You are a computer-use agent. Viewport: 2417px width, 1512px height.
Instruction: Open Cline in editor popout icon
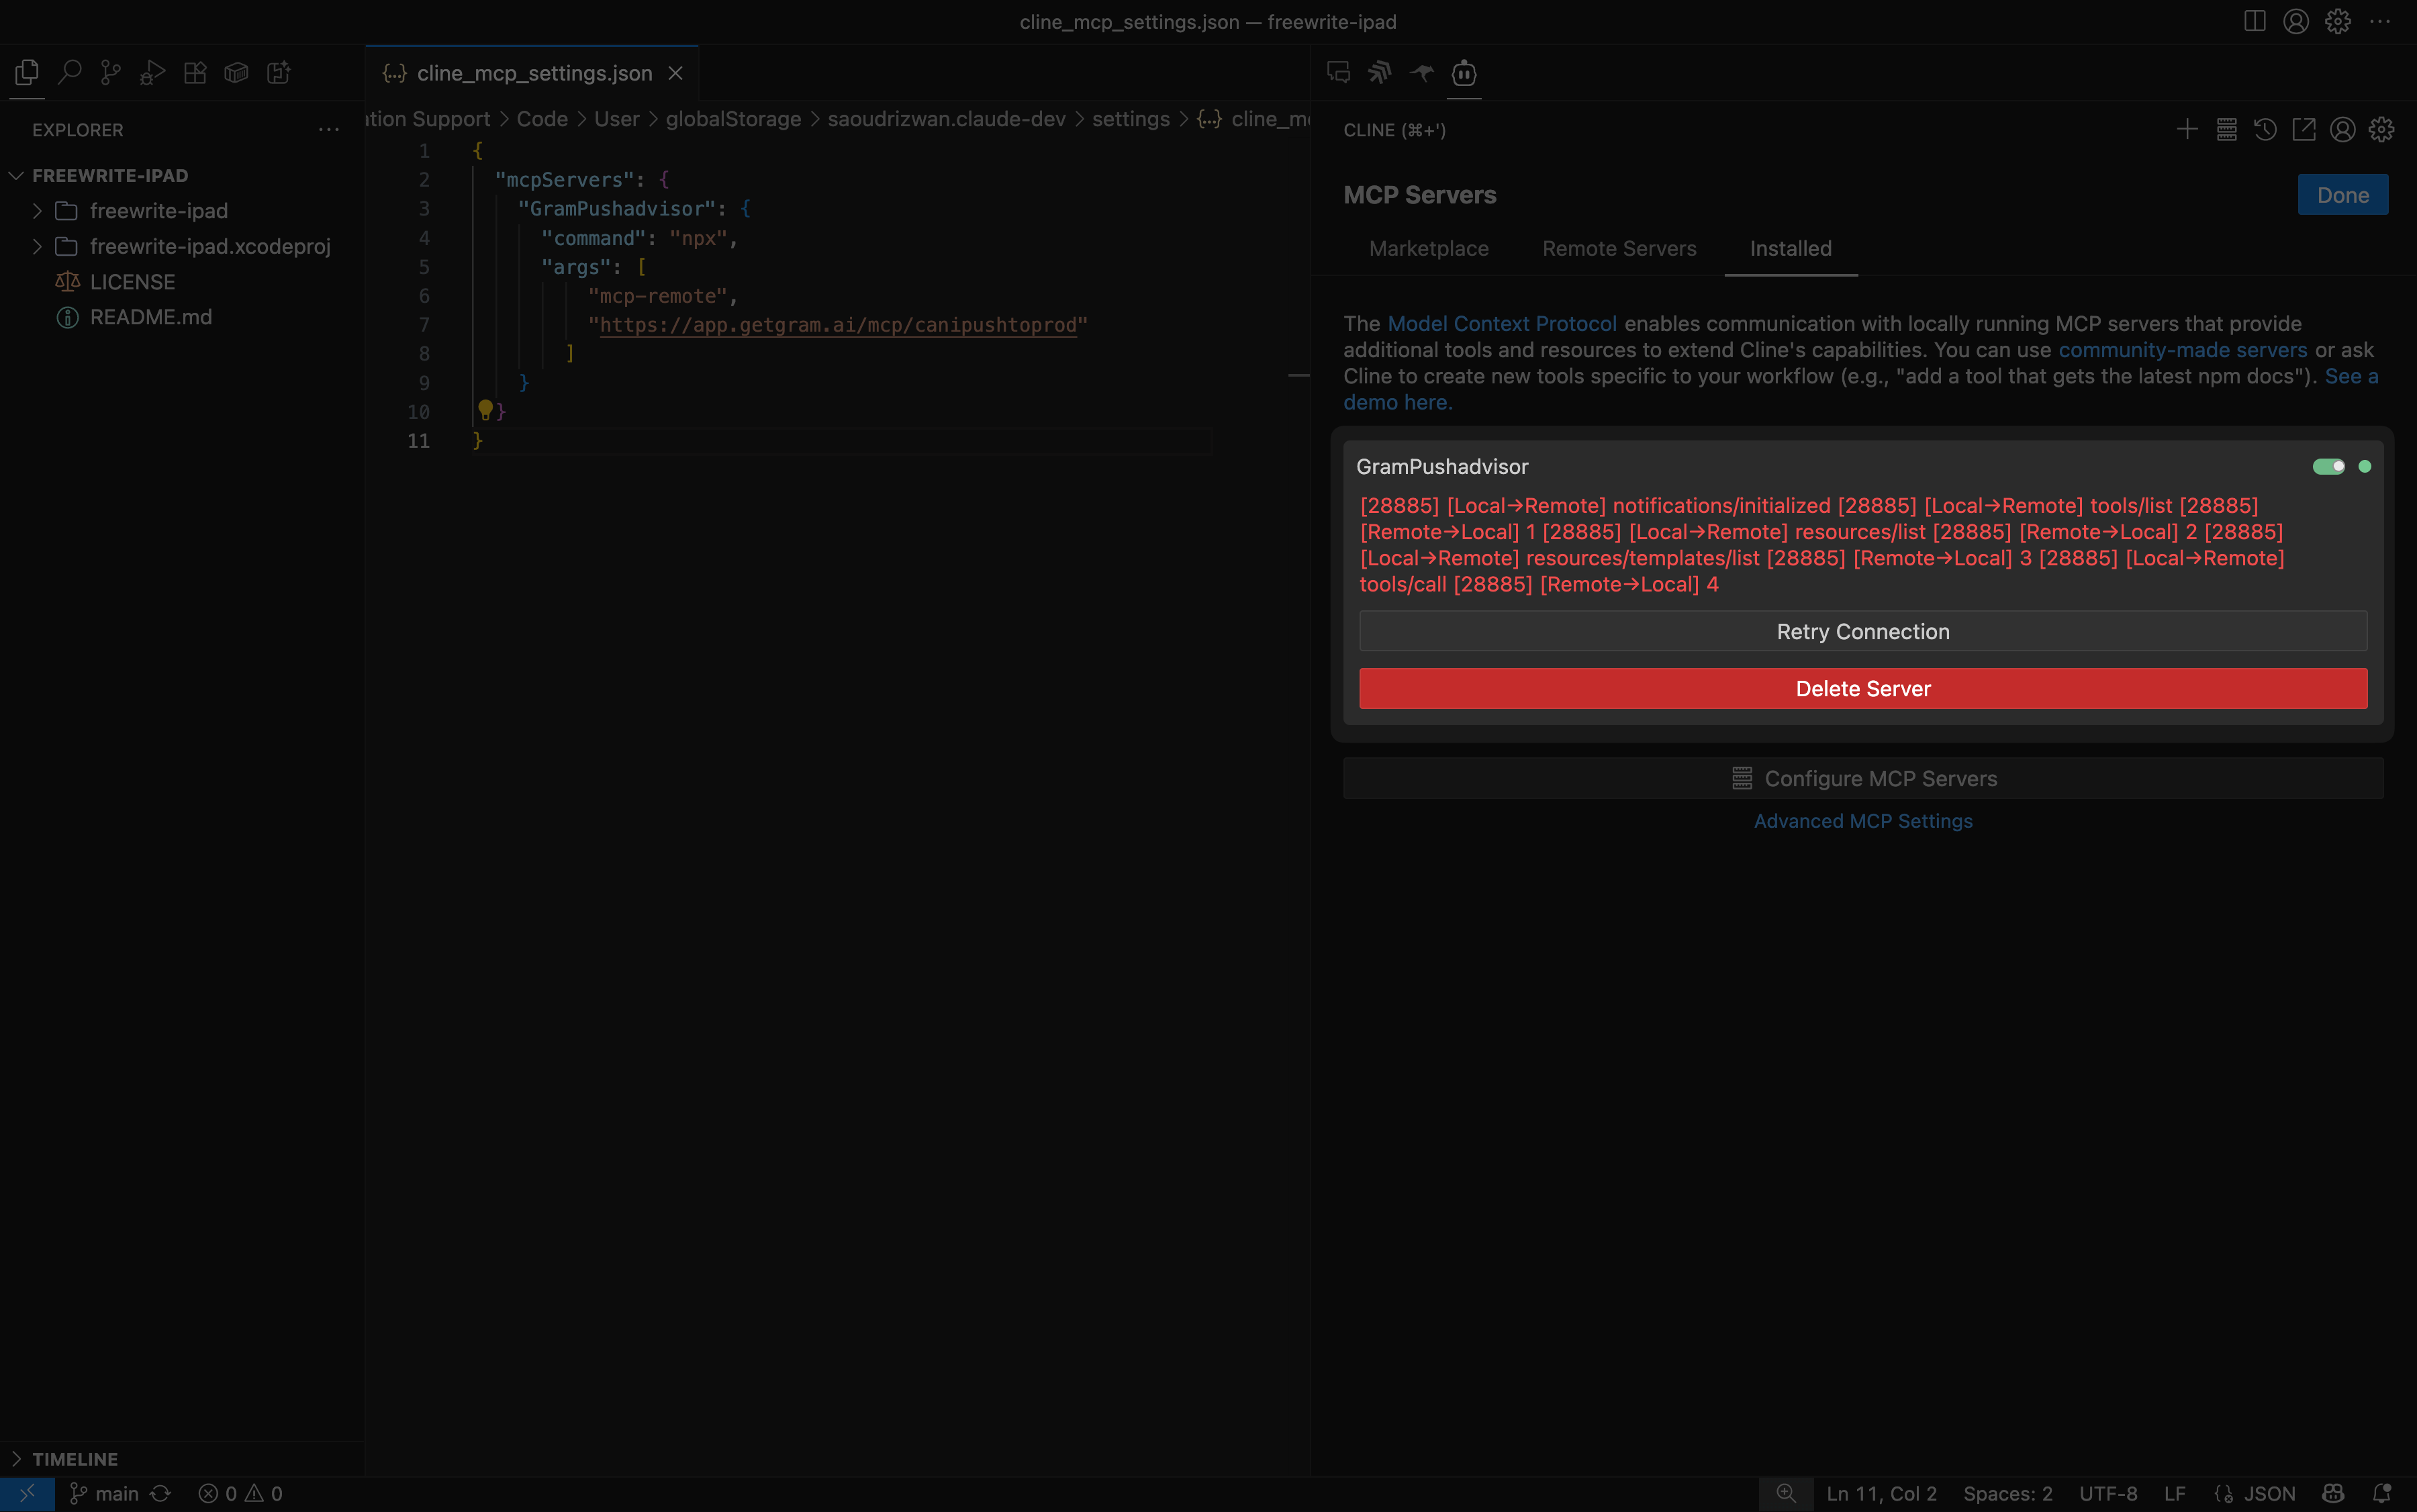[x=2304, y=129]
